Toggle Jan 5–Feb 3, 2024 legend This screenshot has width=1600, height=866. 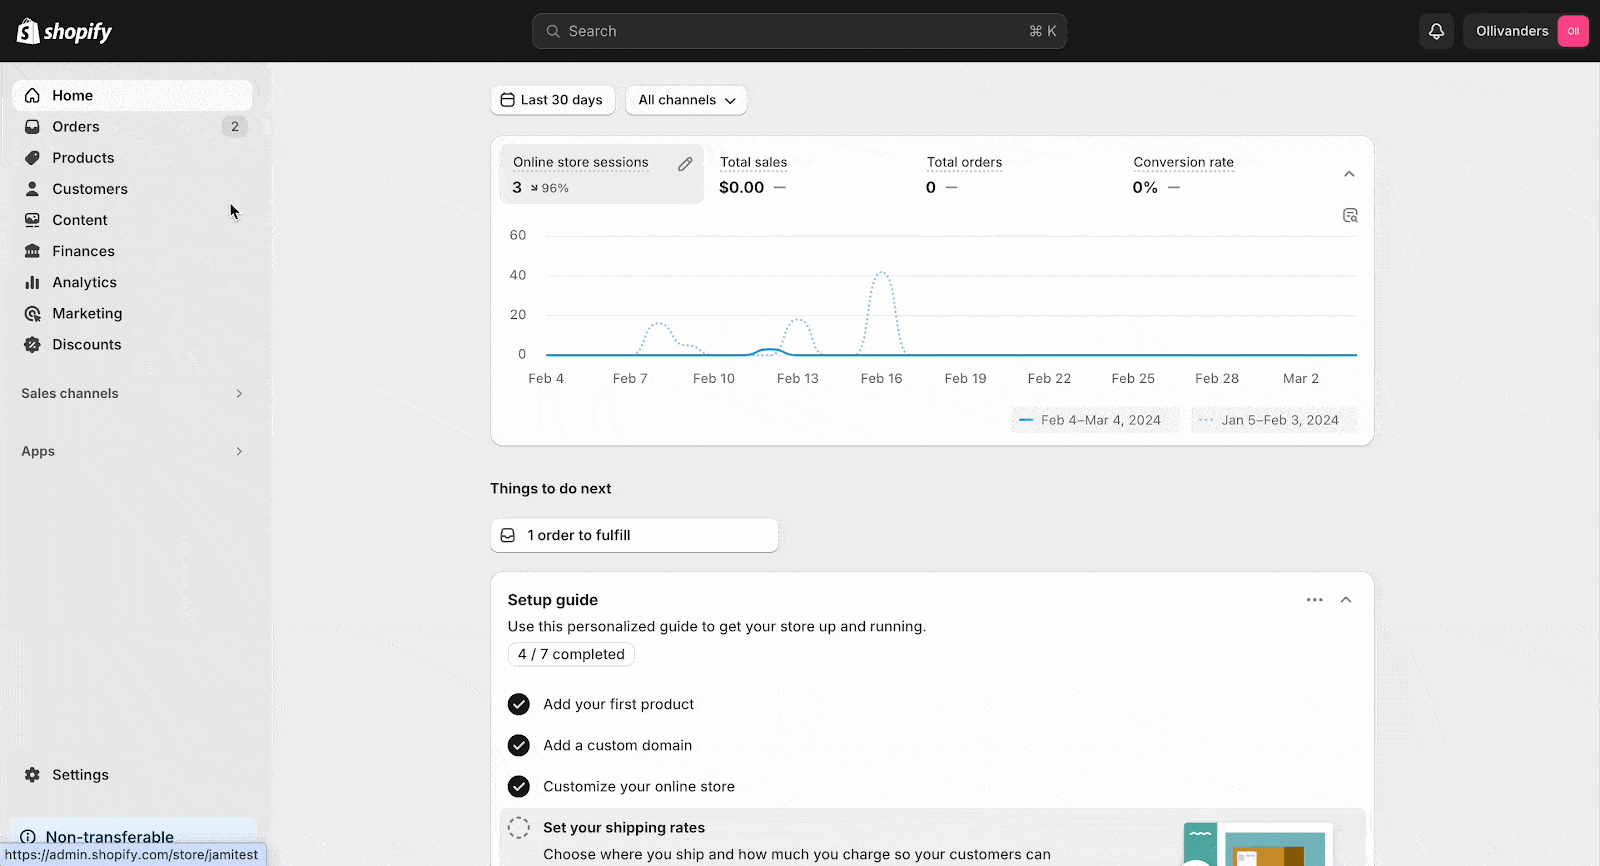pyautogui.click(x=1274, y=420)
